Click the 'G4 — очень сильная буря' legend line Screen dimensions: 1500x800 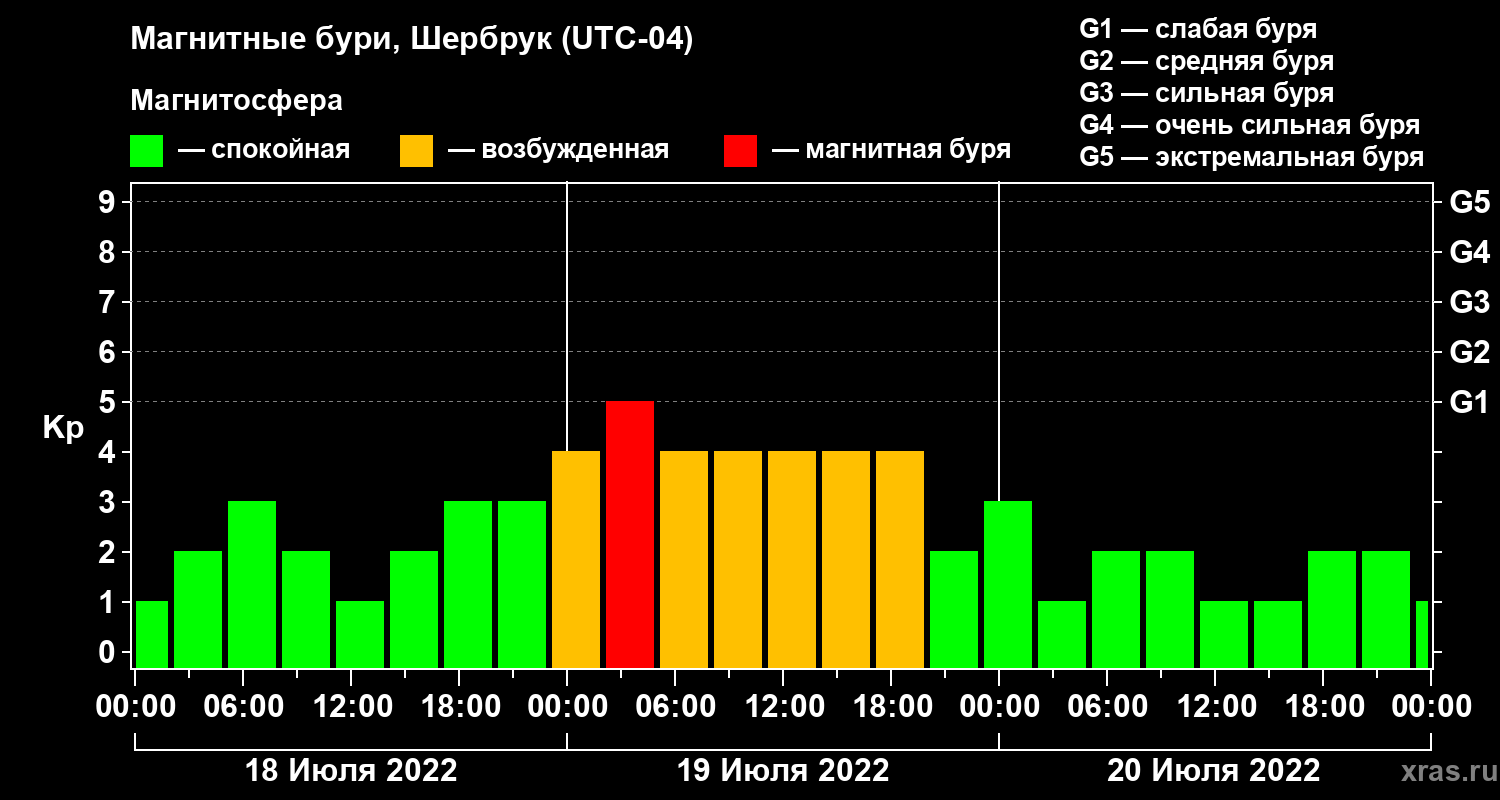point(1250,125)
